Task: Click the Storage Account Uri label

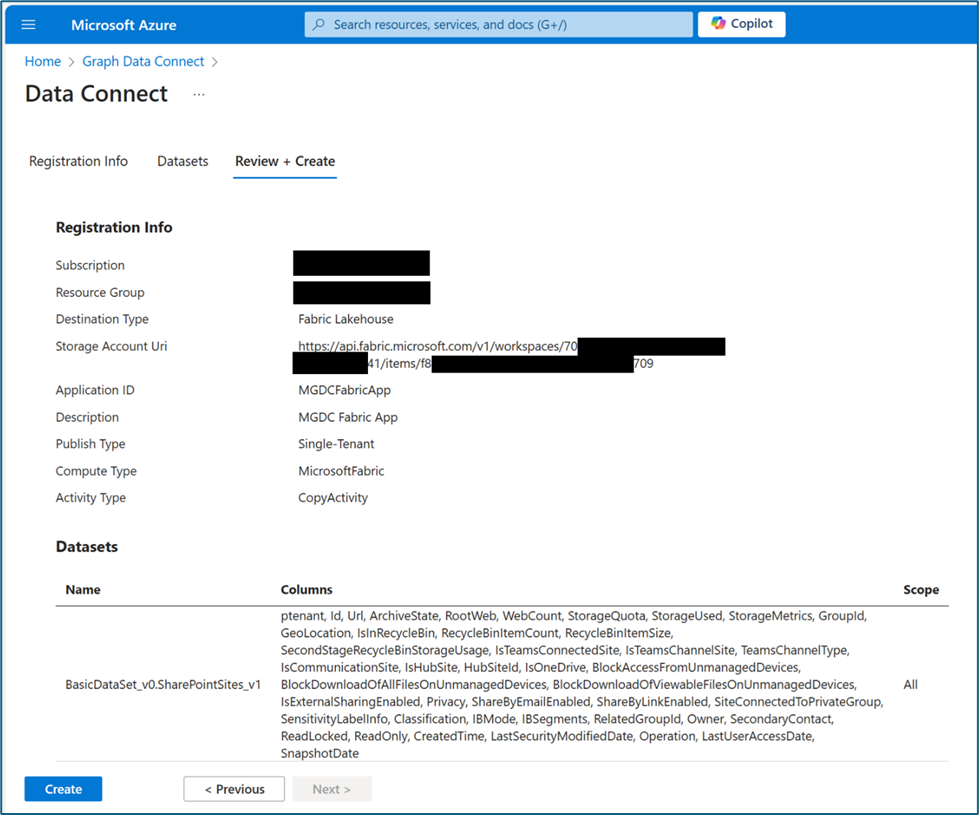Action: tap(111, 346)
